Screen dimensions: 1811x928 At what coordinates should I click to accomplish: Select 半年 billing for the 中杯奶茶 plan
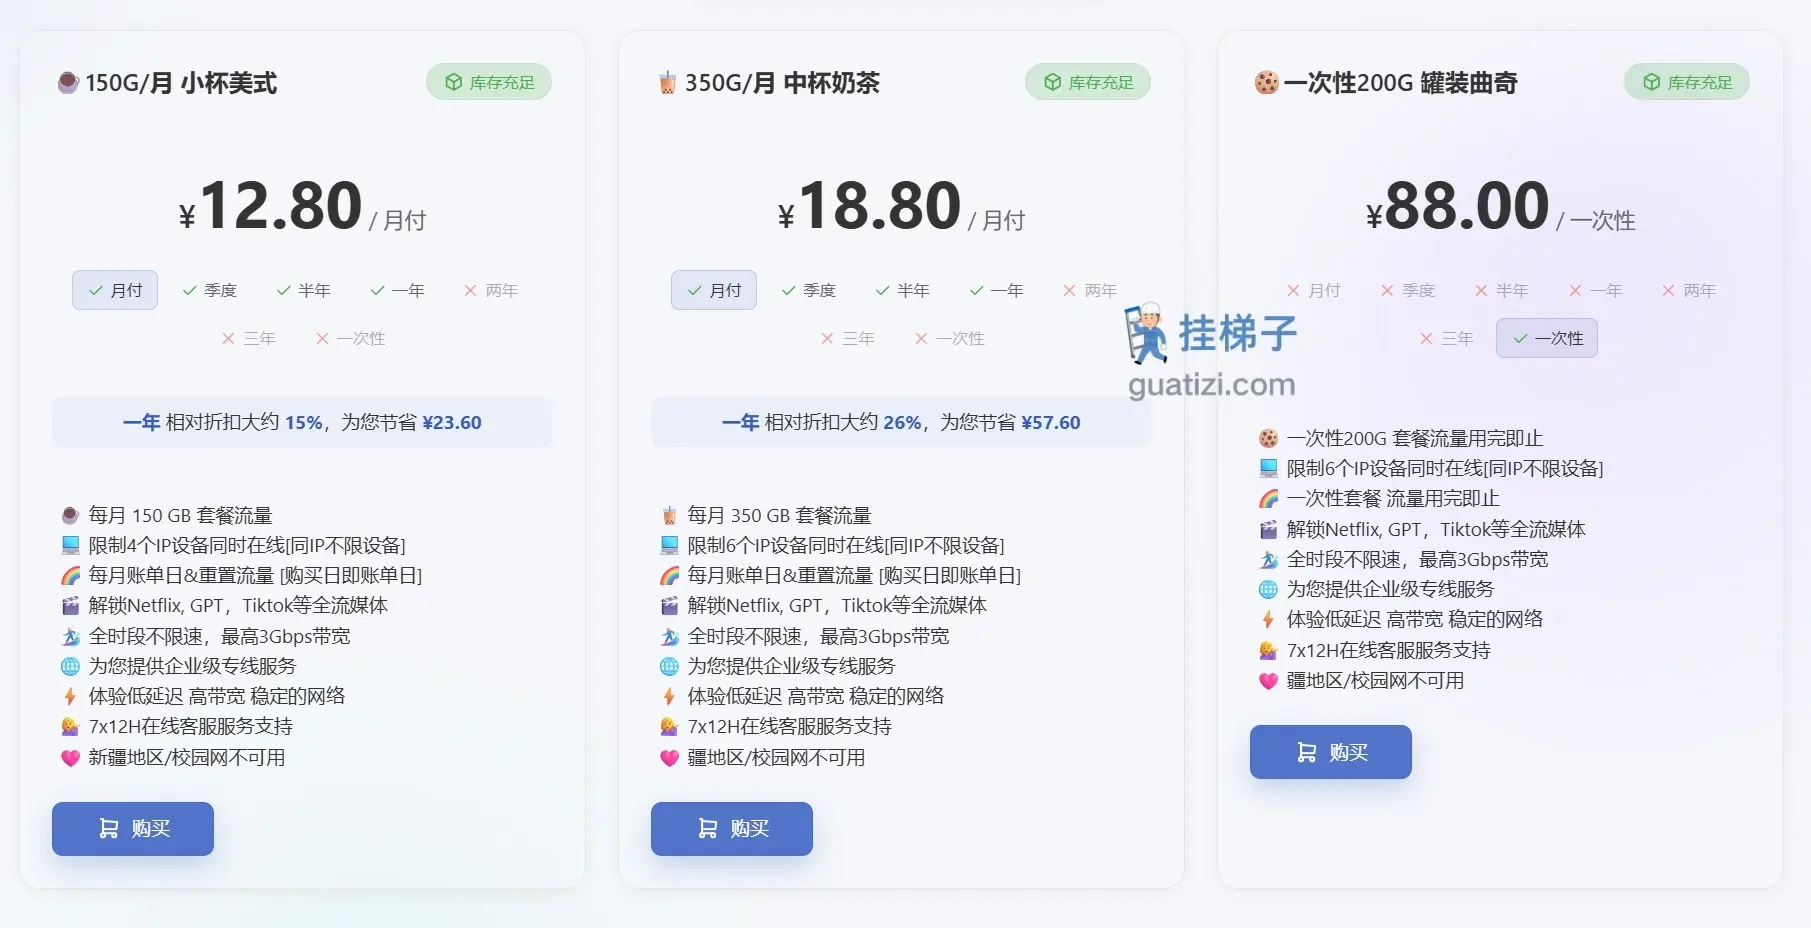coord(903,291)
